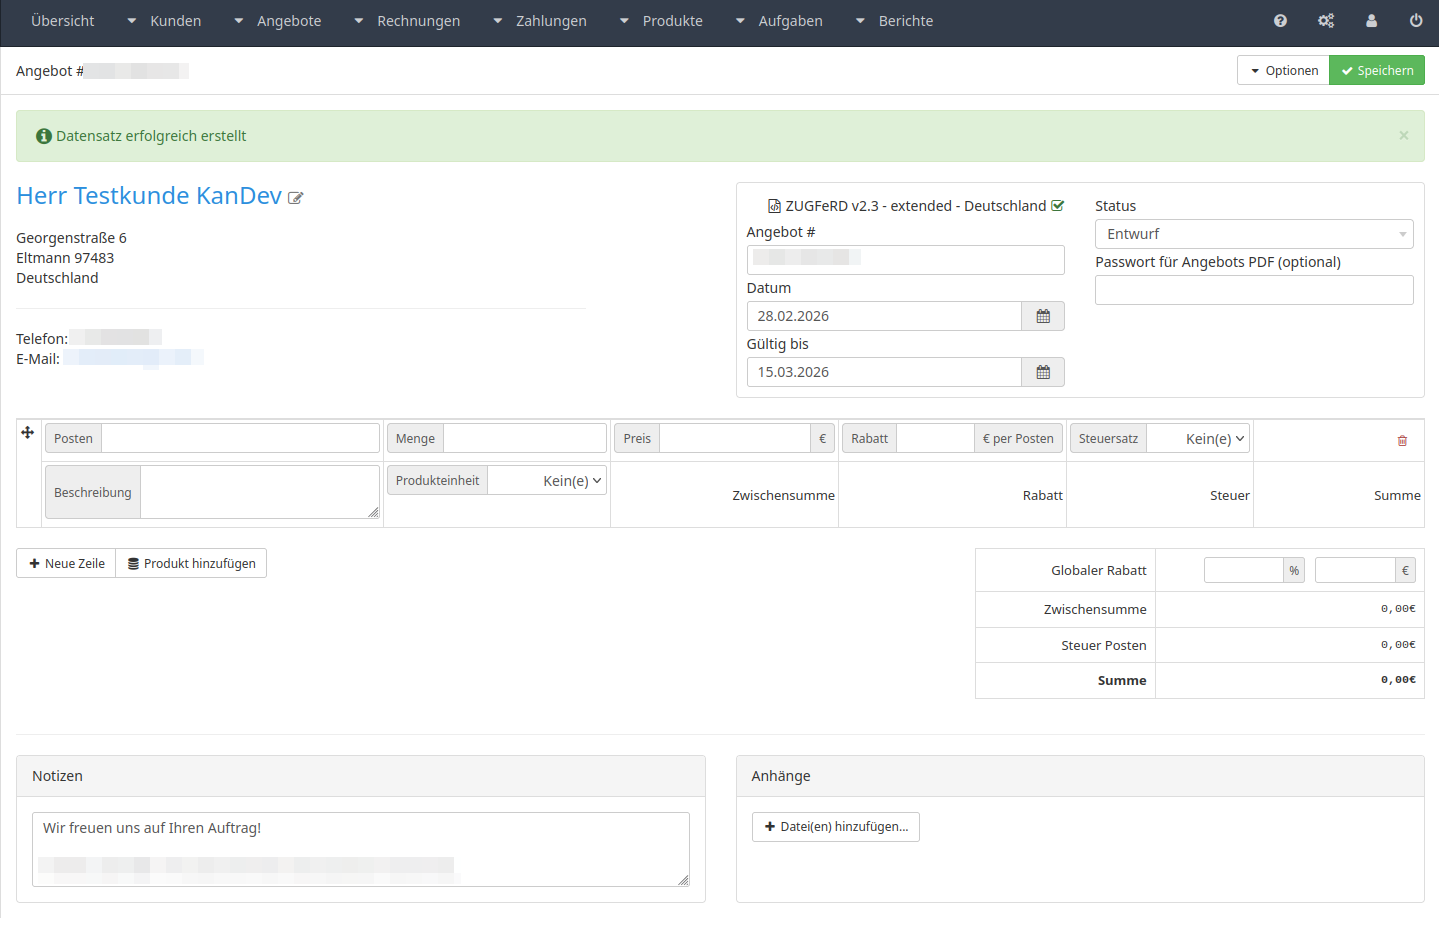Open the Steuersatz dropdown
The height and width of the screenshot is (951, 1439).
point(1198,439)
